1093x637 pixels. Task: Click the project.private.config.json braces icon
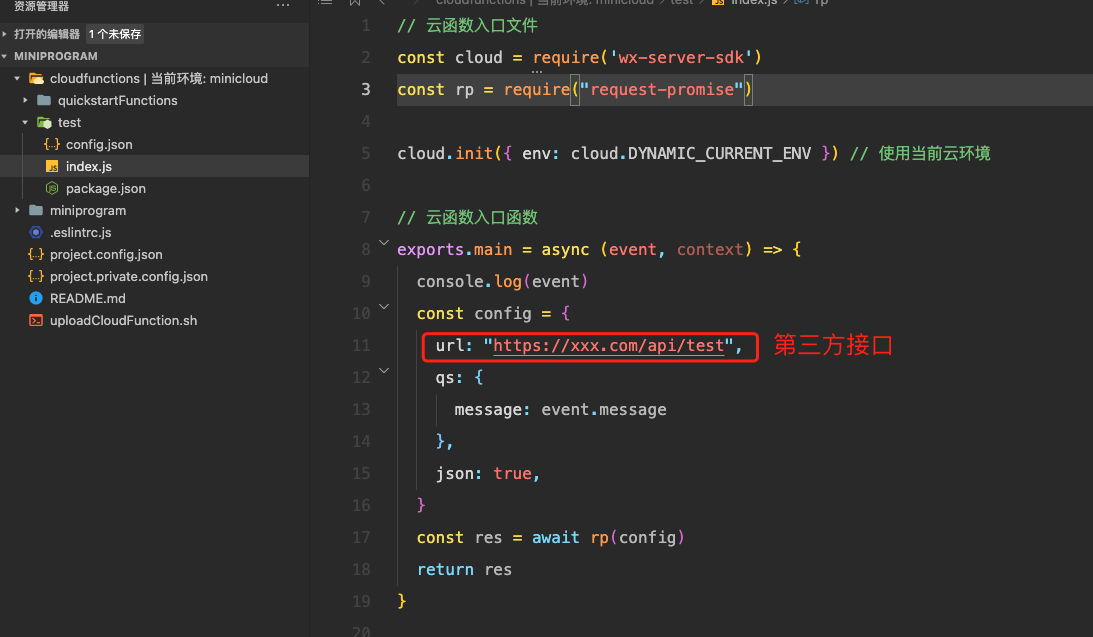pyautogui.click(x=36, y=276)
